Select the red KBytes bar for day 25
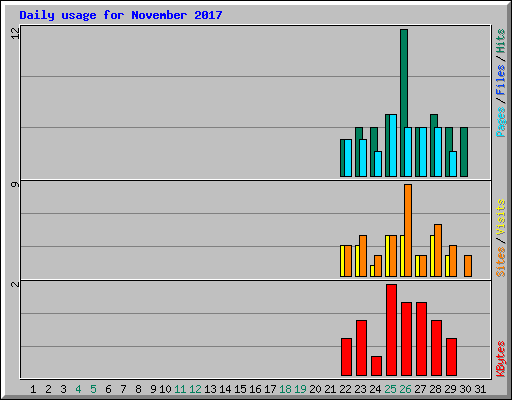 (391, 330)
